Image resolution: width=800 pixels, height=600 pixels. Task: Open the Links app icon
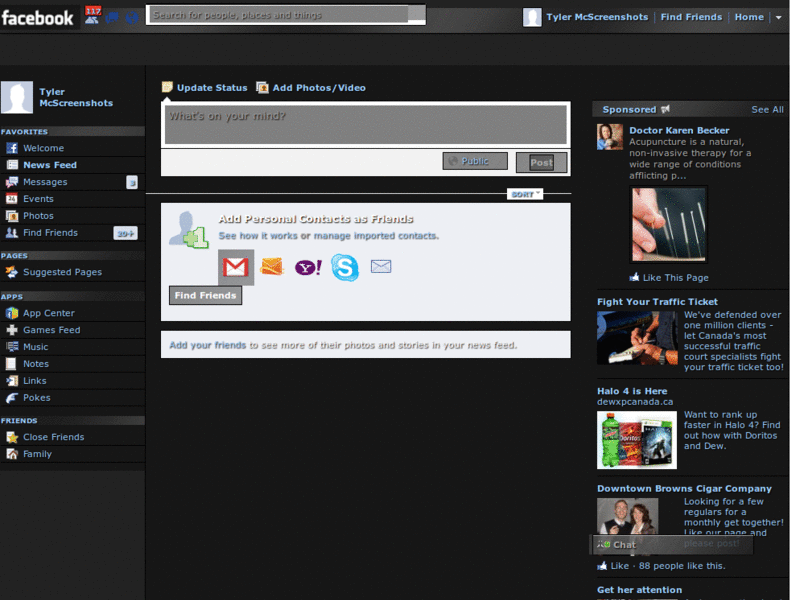click(x=12, y=381)
